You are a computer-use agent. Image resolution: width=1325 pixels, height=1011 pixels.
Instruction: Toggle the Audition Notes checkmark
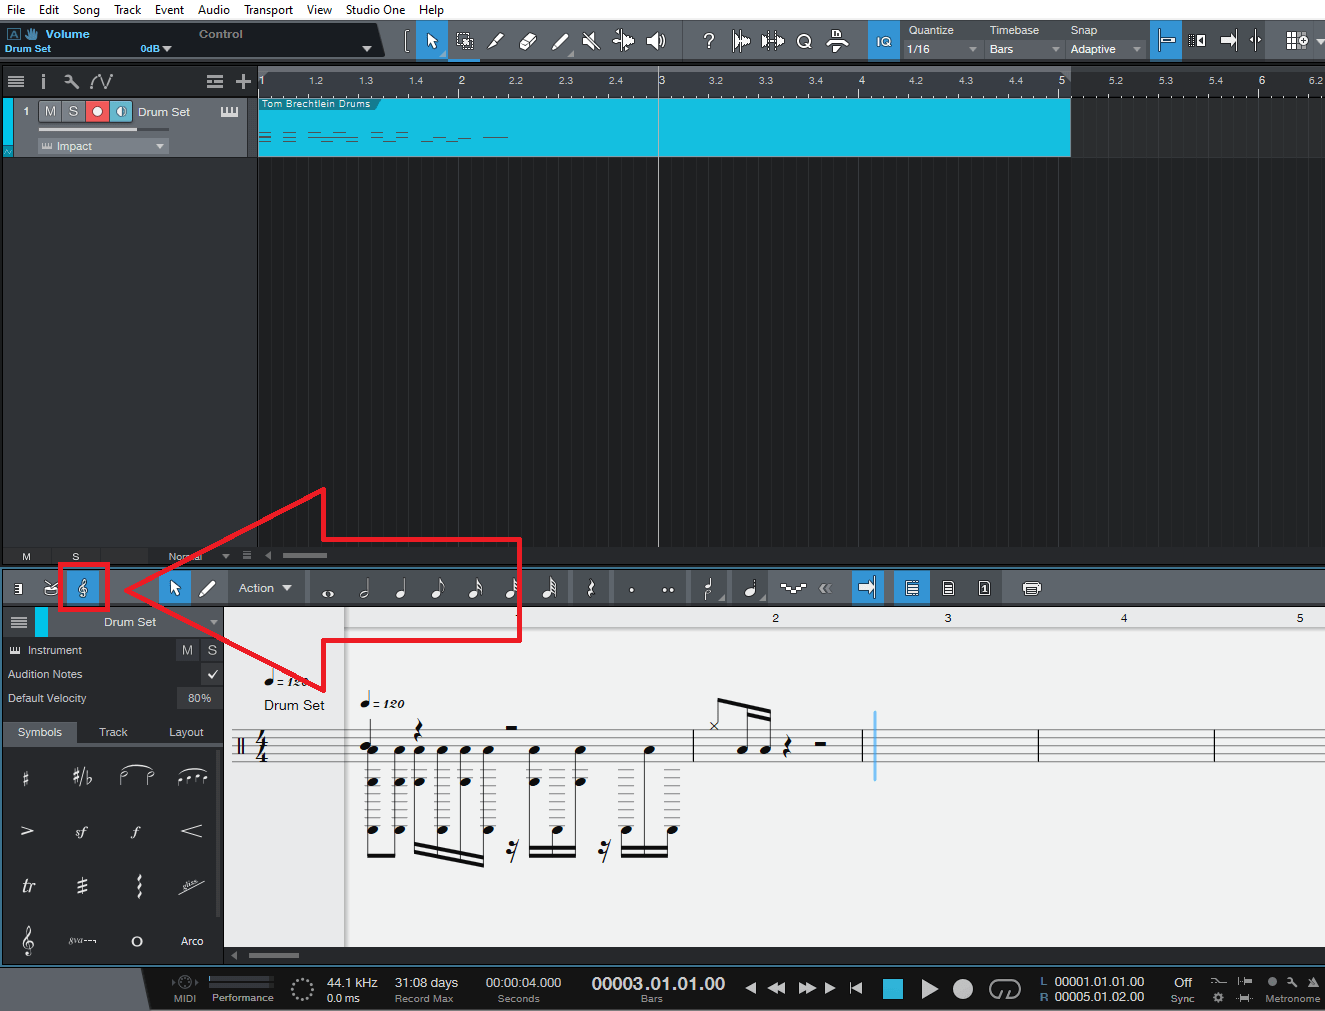click(212, 674)
